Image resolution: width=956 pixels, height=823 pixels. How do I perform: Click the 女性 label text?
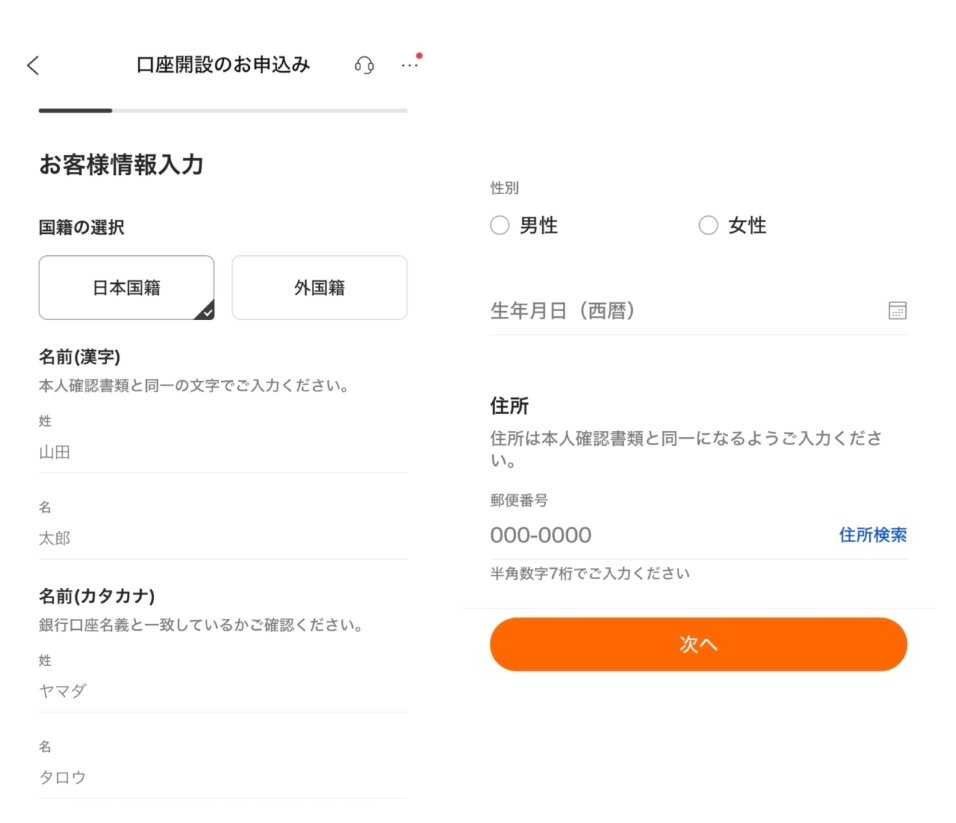[747, 226]
